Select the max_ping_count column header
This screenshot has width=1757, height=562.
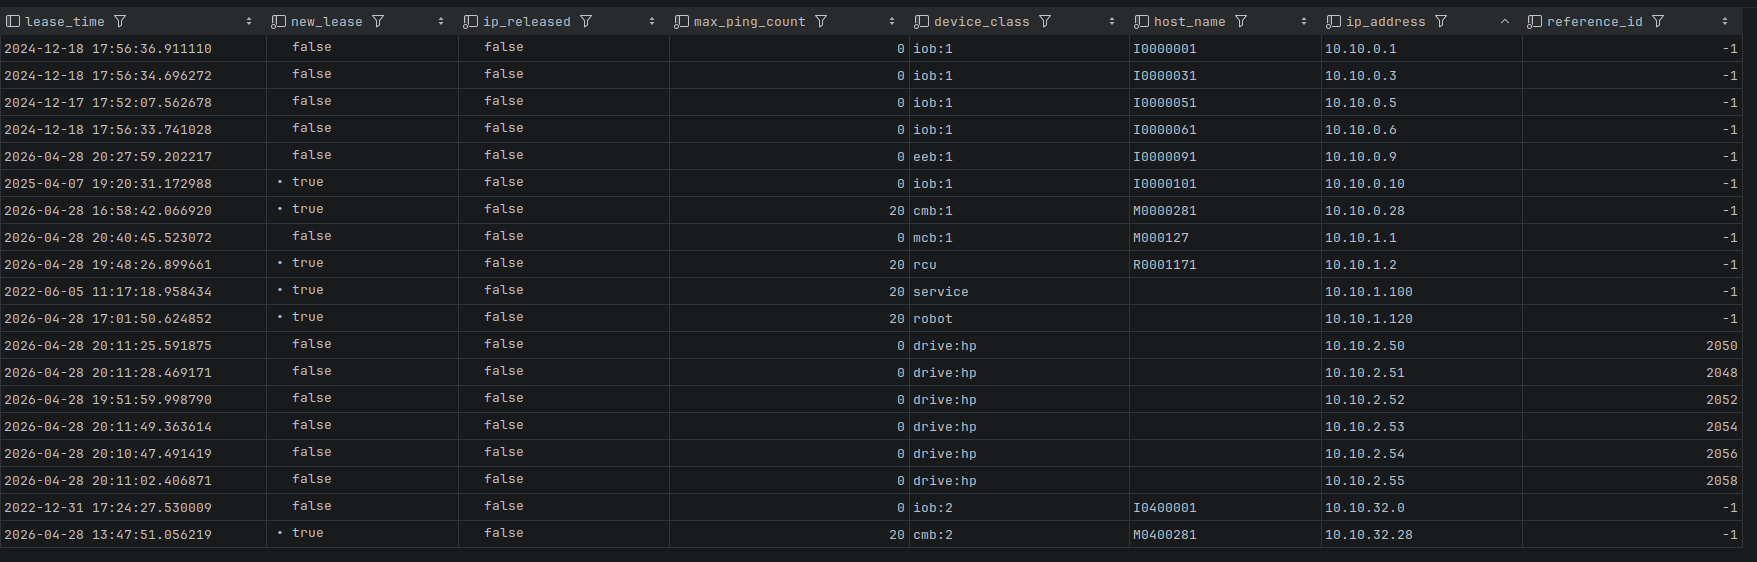click(x=749, y=21)
